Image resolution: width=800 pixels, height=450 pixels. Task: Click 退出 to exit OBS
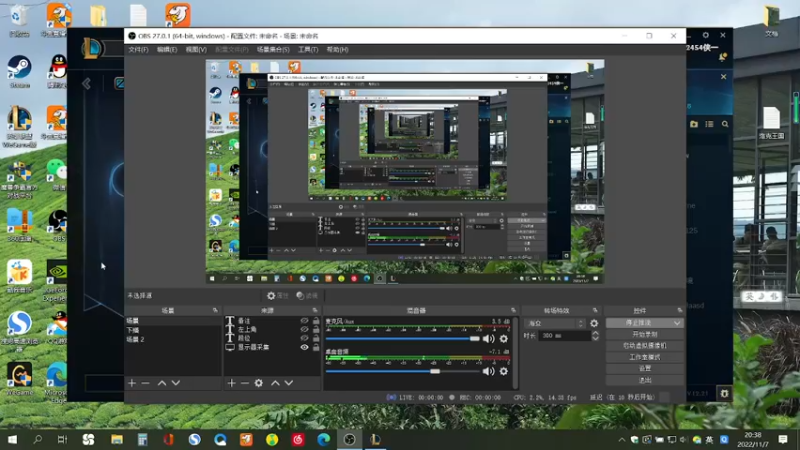click(x=645, y=380)
